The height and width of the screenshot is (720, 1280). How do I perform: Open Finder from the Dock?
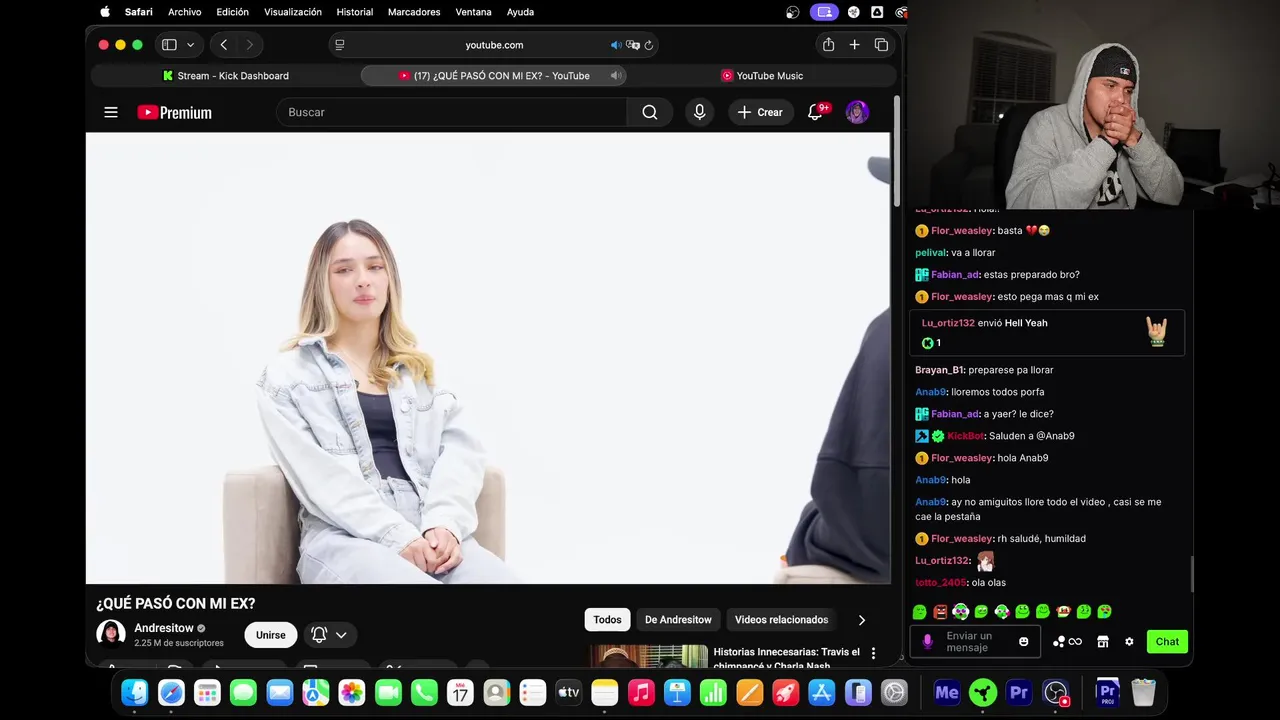tap(135, 692)
